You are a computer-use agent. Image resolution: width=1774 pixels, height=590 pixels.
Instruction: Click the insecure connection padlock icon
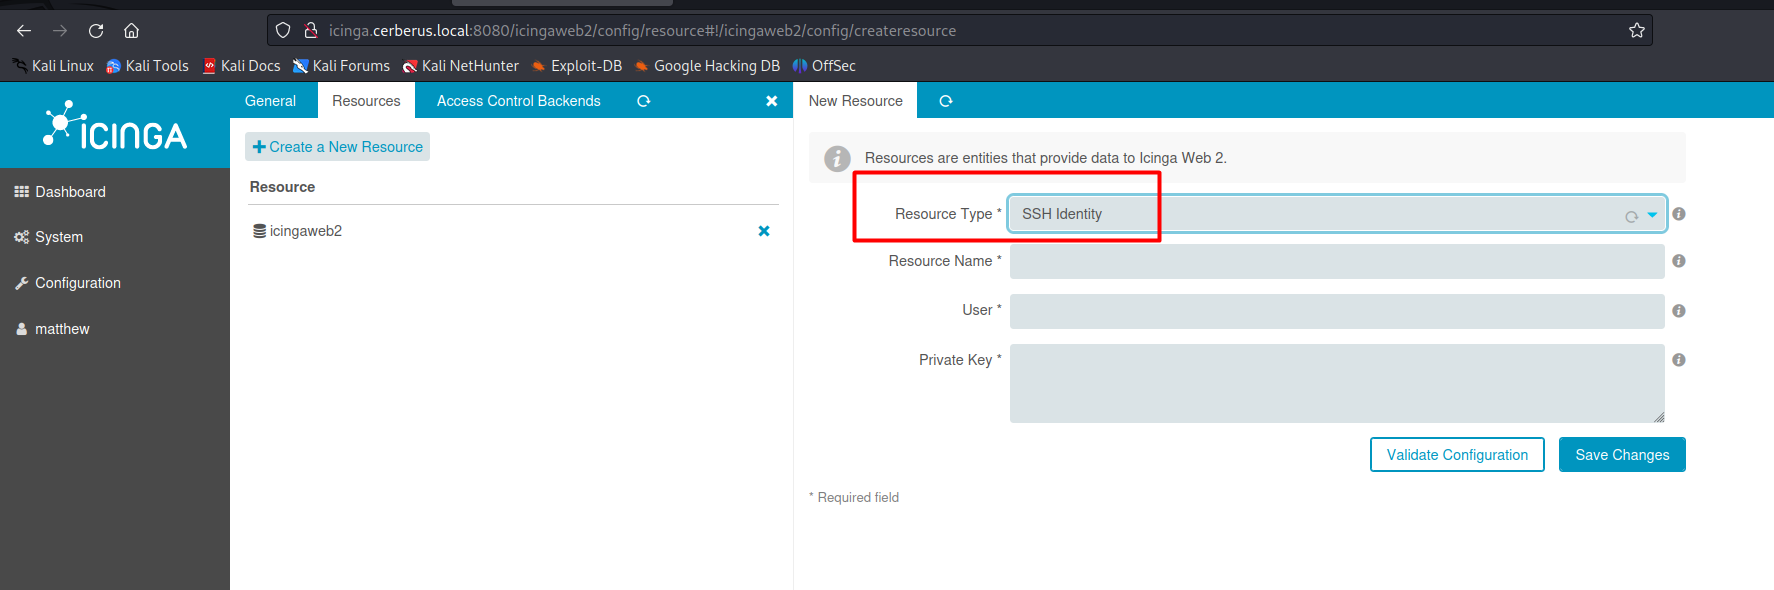click(311, 31)
